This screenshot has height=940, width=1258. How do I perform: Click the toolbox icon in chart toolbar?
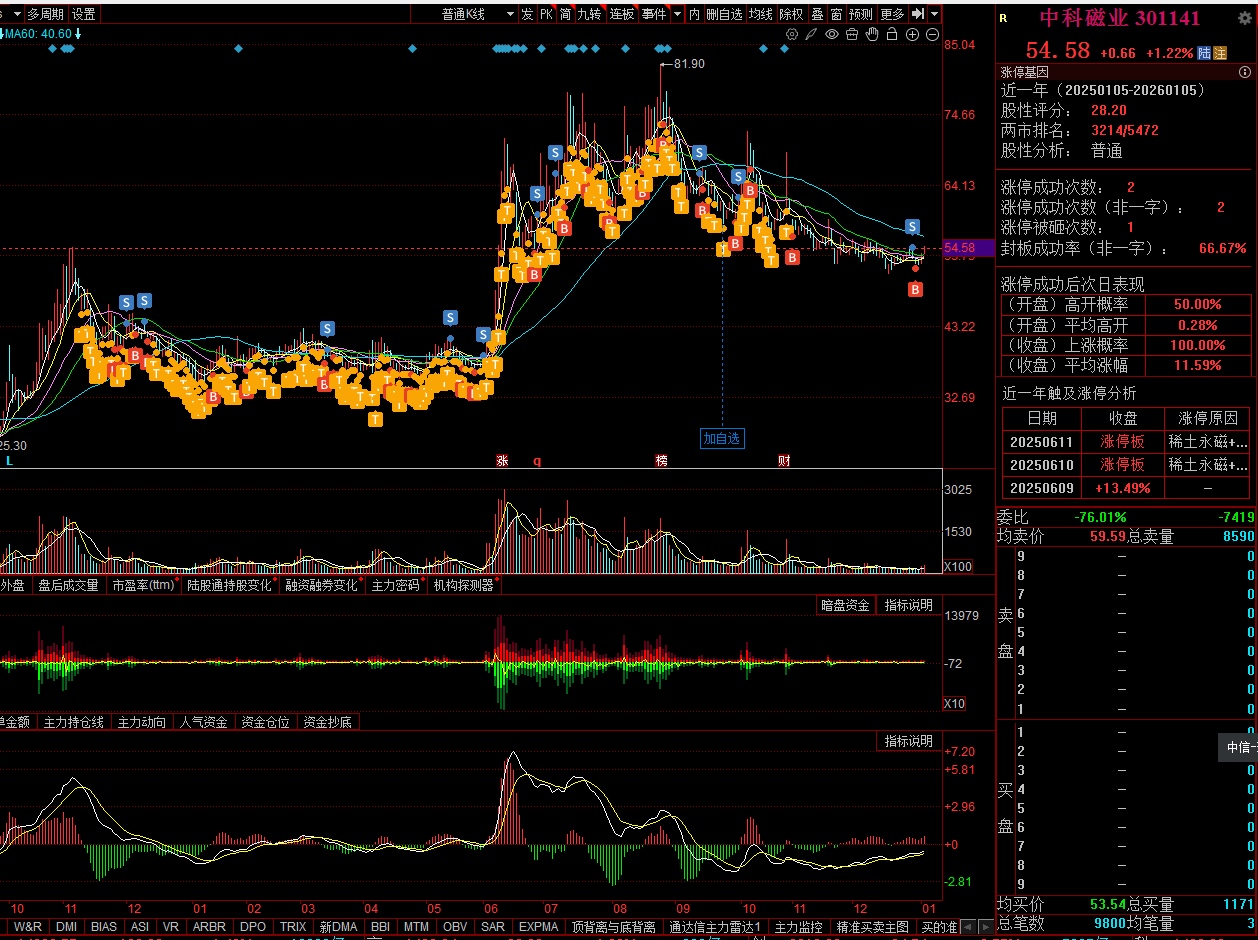click(x=852, y=34)
